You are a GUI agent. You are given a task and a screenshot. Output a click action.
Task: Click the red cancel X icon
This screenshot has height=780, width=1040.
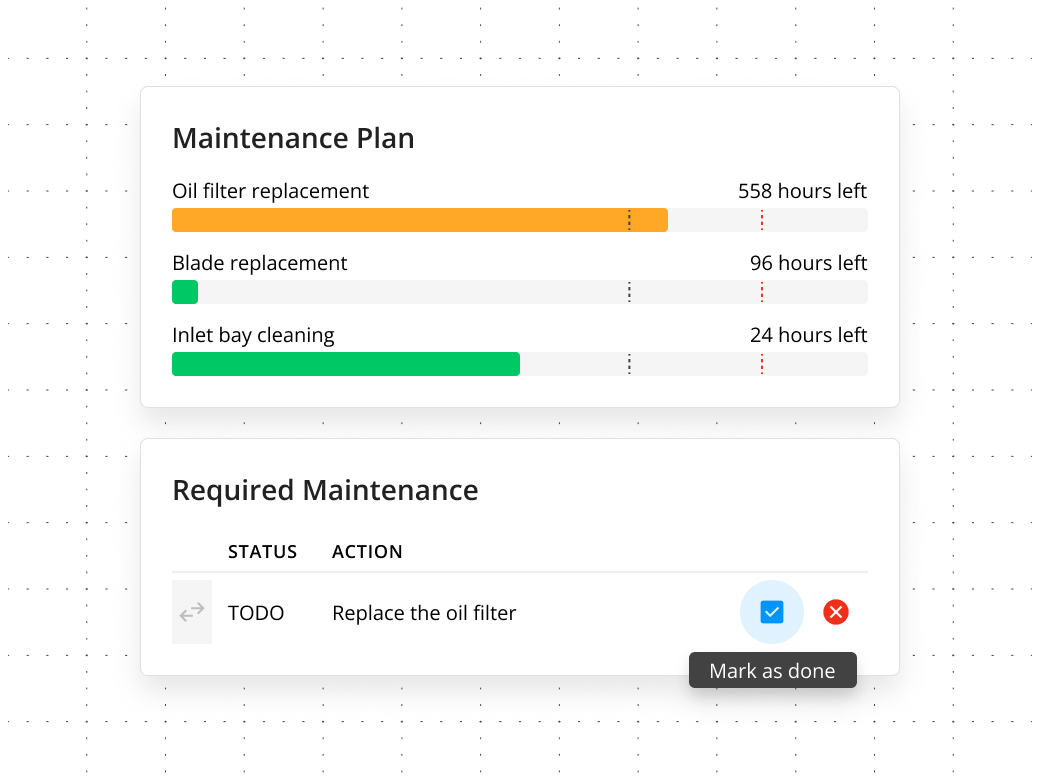click(x=836, y=612)
